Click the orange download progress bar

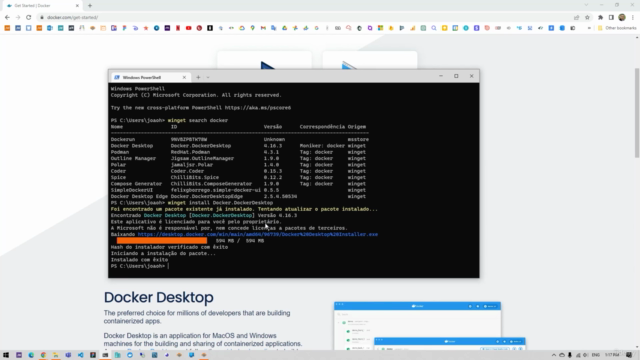tap(162, 241)
